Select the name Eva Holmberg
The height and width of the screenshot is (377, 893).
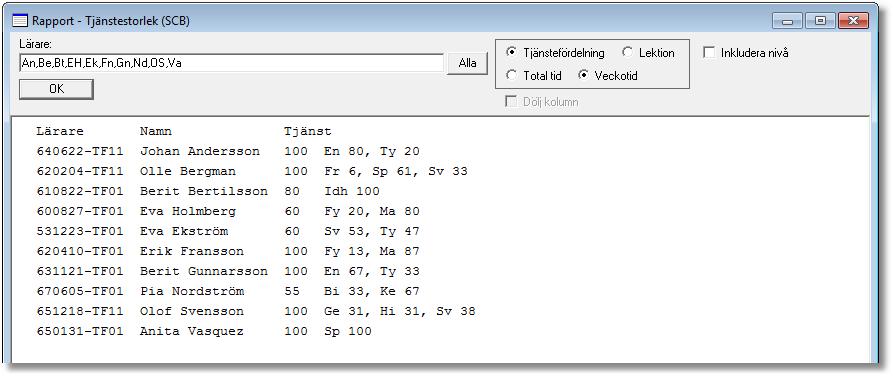[x=188, y=211]
